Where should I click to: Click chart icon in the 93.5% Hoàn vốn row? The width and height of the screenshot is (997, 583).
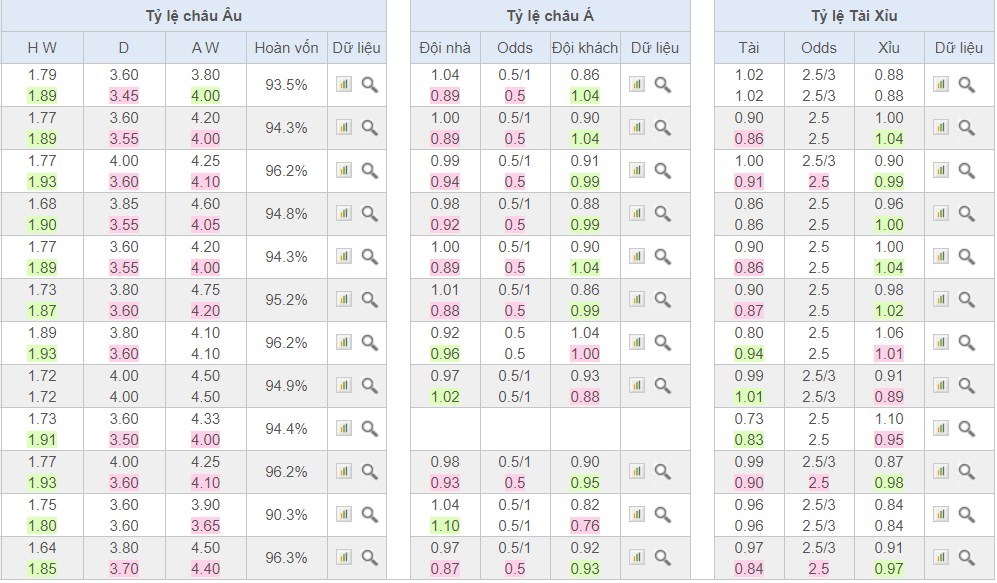343,85
